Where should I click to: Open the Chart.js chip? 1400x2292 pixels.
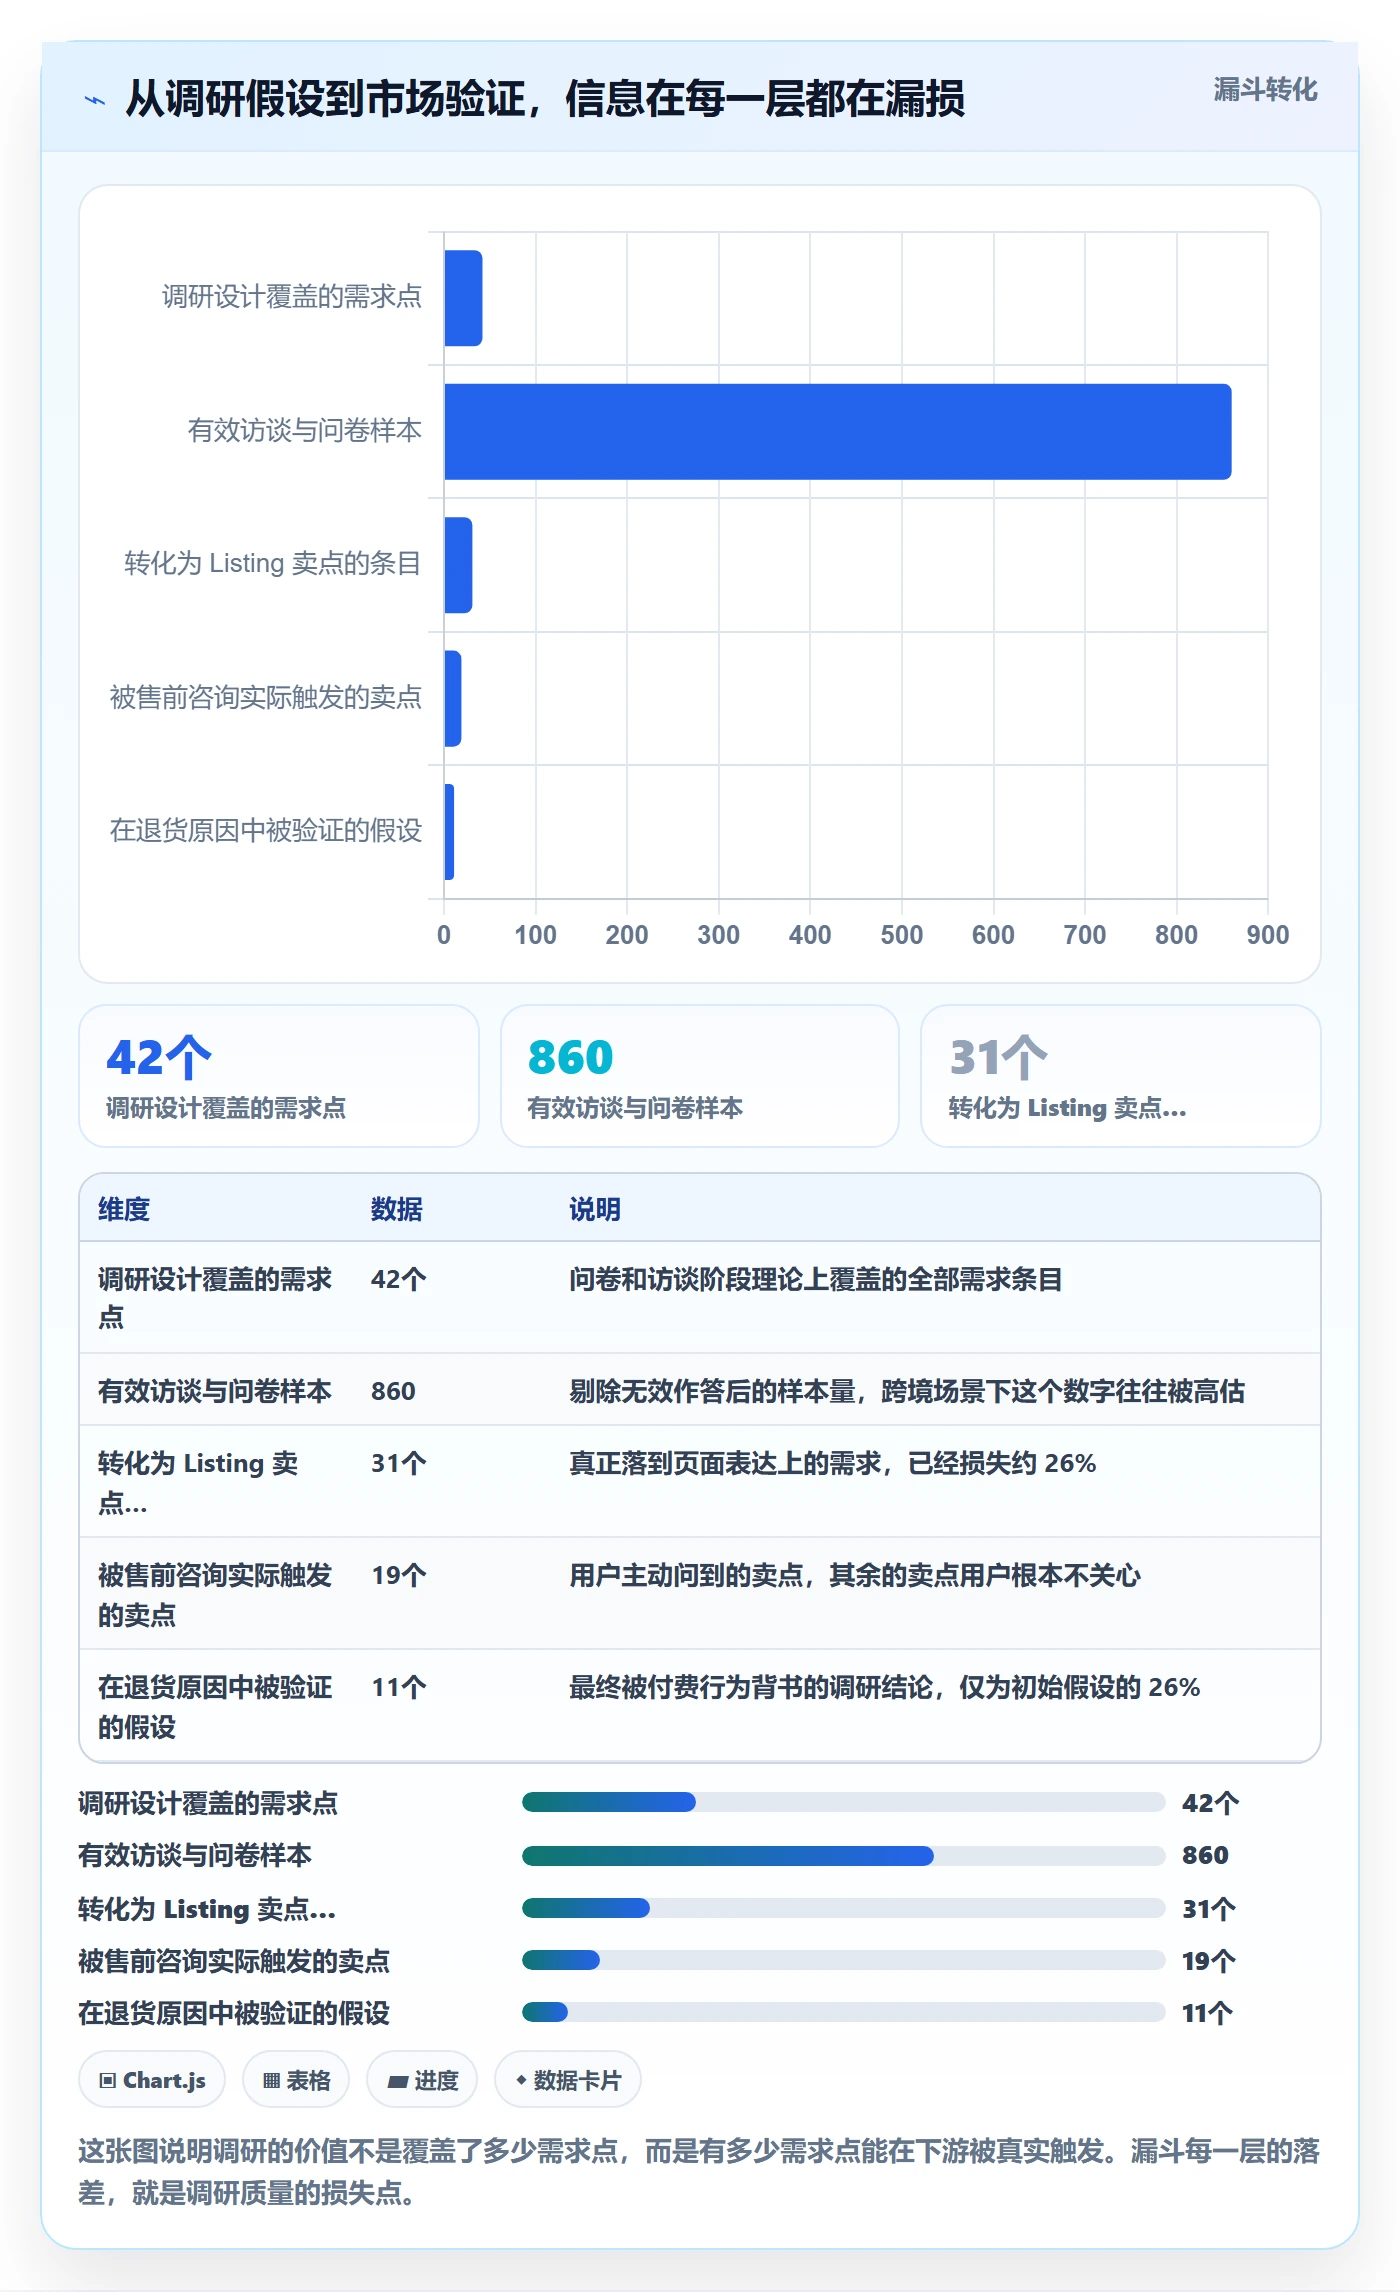(x=152, y=2080)
